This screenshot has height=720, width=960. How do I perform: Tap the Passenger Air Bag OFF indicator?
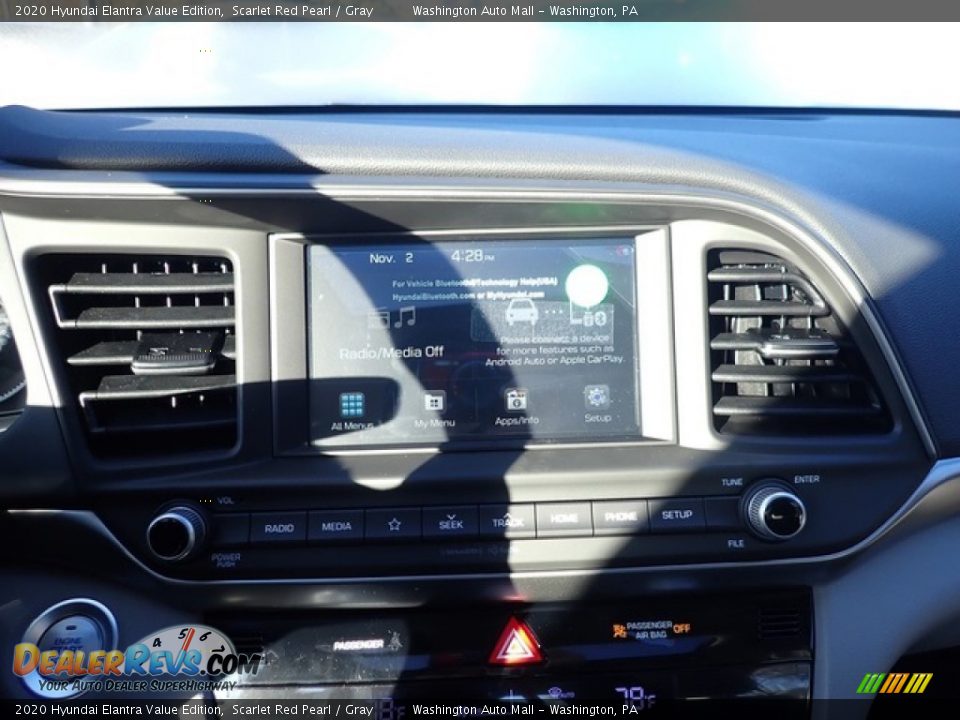651,630
